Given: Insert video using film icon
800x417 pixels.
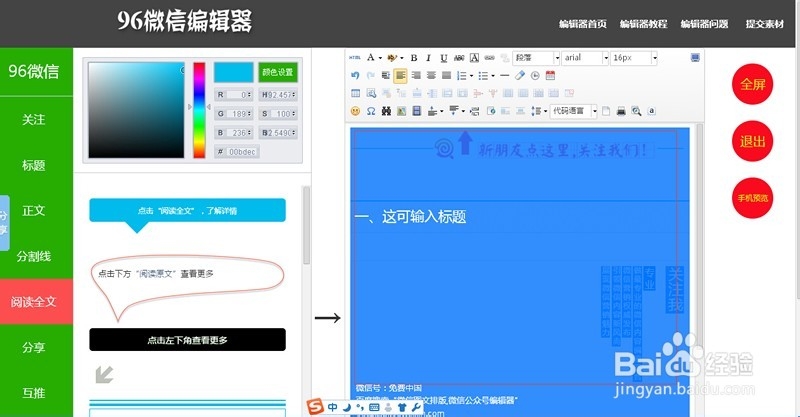Looking at the screenshot, I should (x=417, y=111).
